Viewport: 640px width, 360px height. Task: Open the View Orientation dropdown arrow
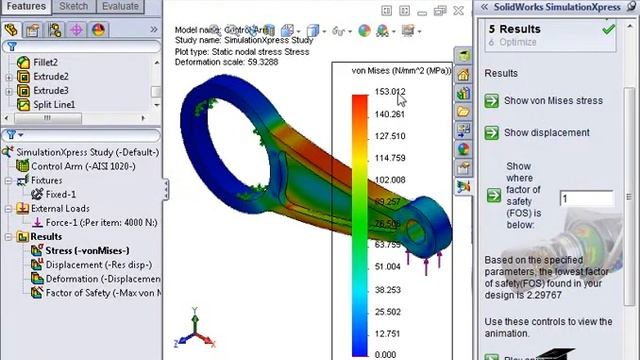tap(299, 31)
